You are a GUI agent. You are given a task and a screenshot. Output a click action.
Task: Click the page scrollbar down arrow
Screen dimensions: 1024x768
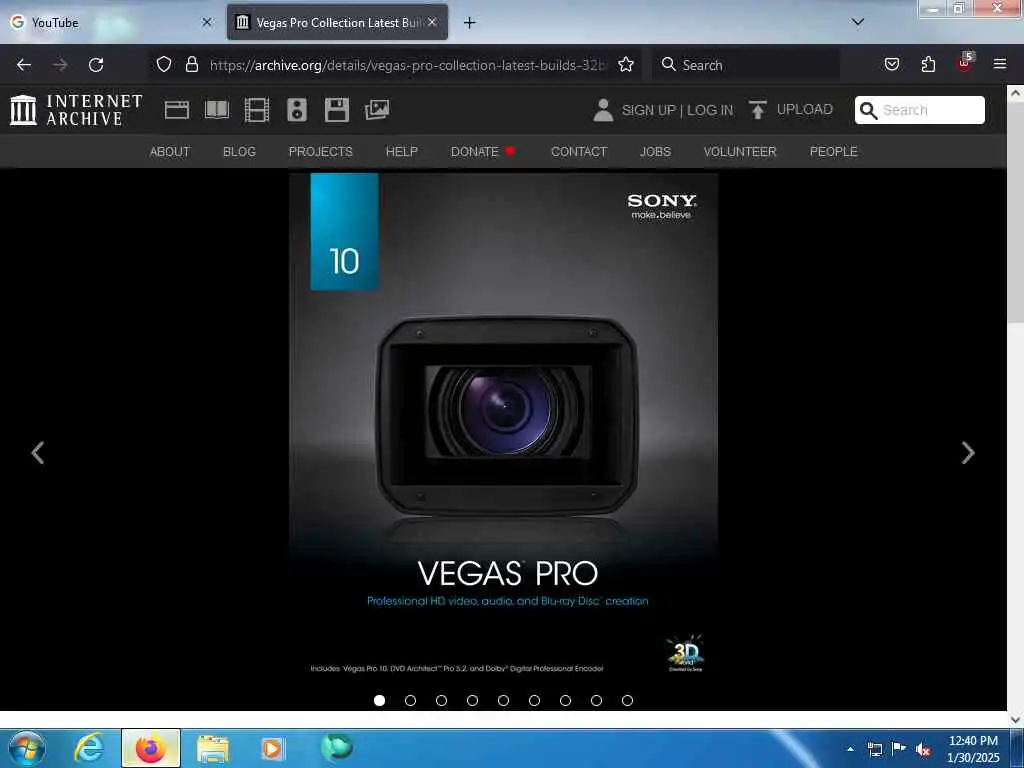1016,719
